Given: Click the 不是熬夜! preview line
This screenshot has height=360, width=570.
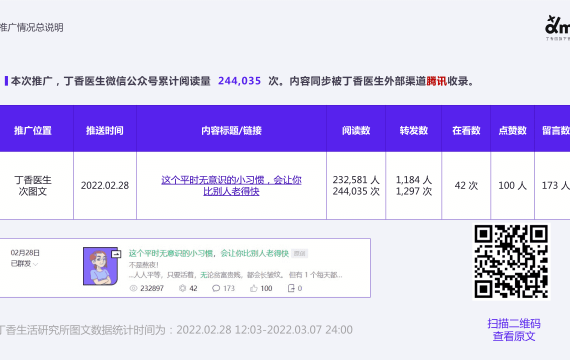Looking at the screenshot, I should [x=144, y=265].
